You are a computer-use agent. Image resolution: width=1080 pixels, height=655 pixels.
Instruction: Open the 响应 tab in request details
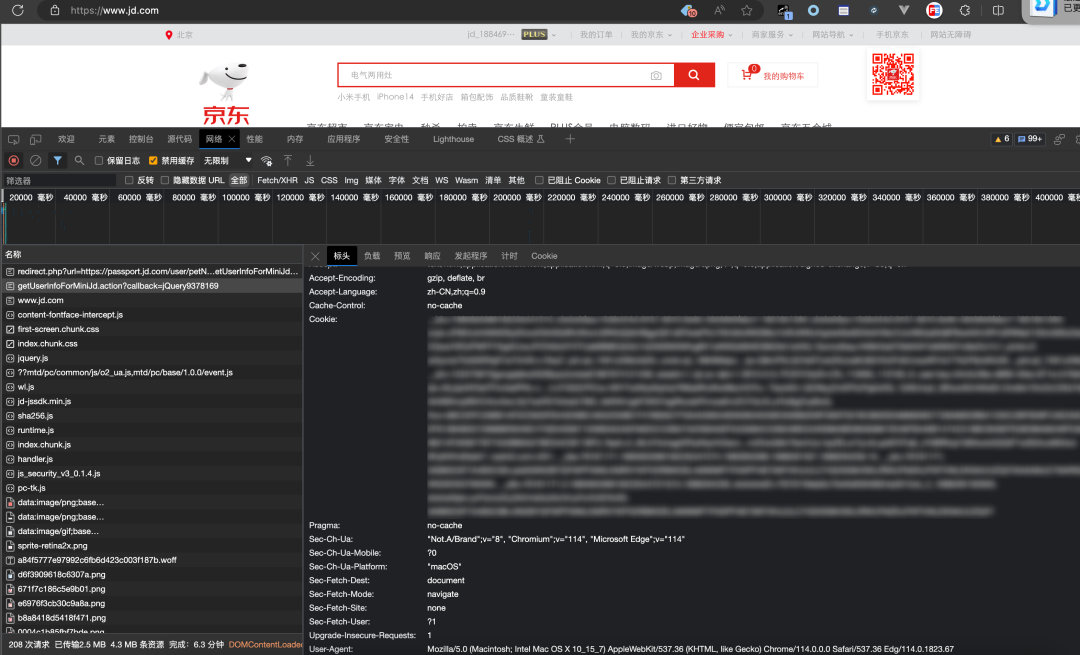[x=432, y=256]
